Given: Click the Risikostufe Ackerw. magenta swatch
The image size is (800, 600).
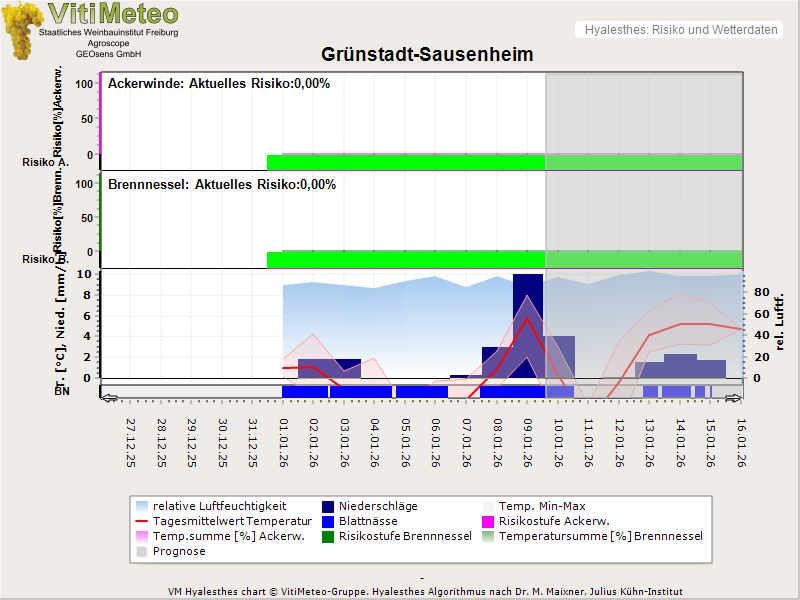Looking at the screenshot, I should click(x=489, y=521).
